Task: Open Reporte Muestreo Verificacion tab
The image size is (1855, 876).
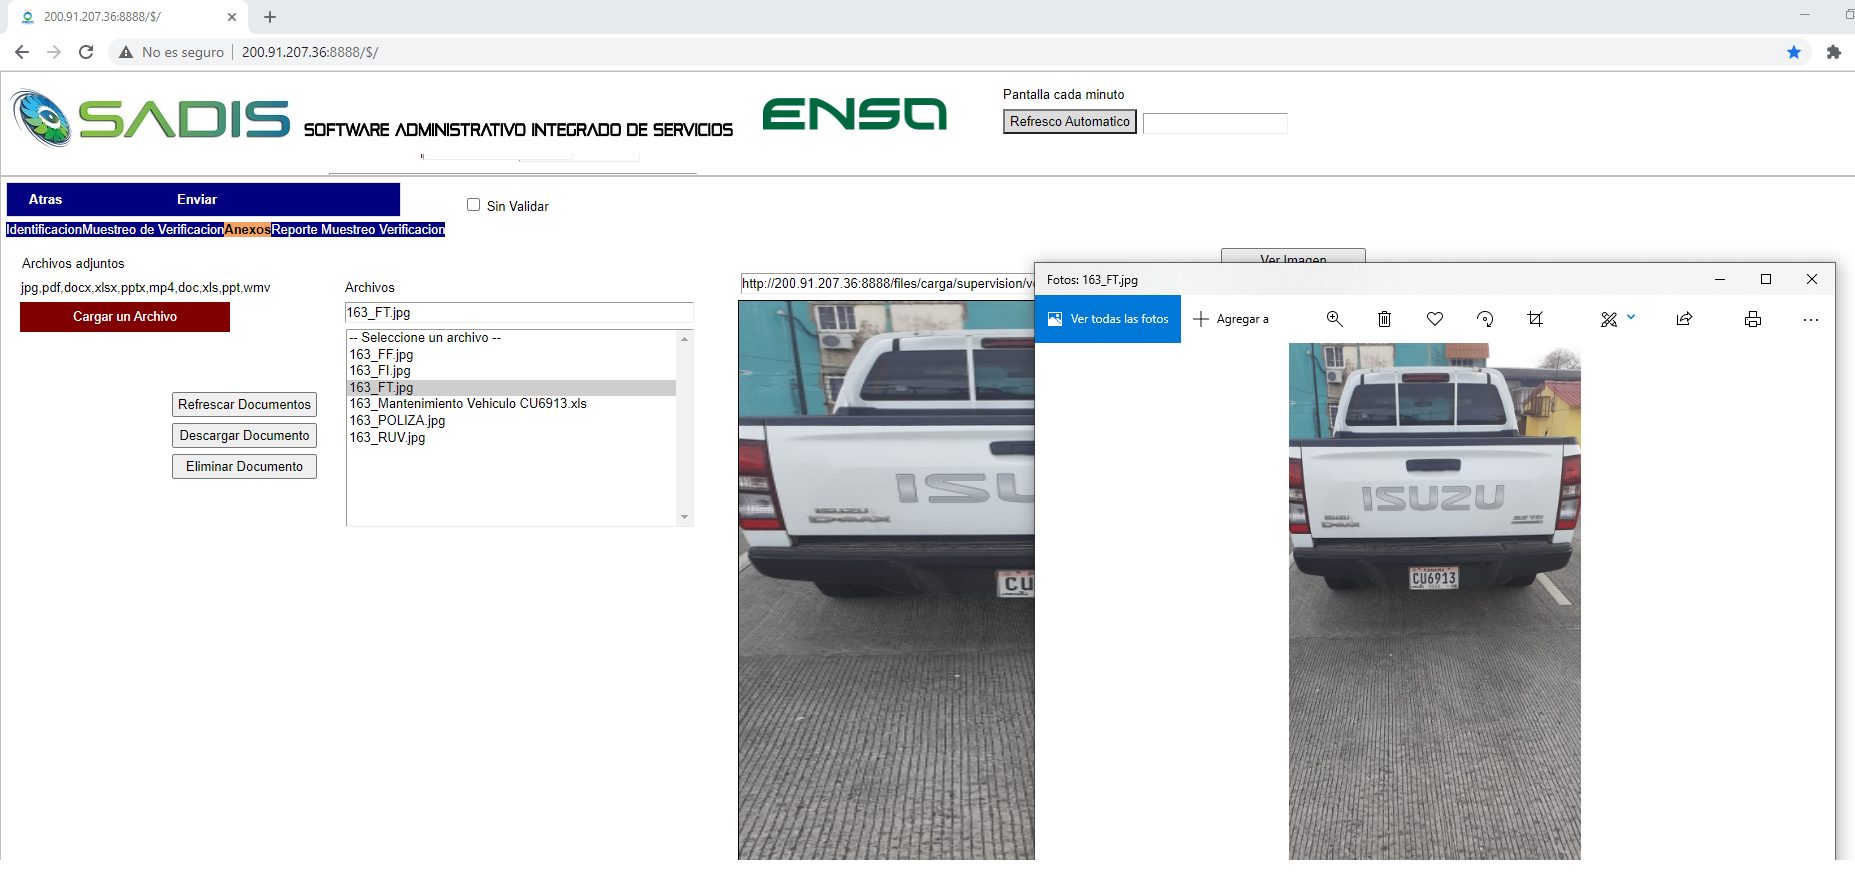Action: (358, 230)
